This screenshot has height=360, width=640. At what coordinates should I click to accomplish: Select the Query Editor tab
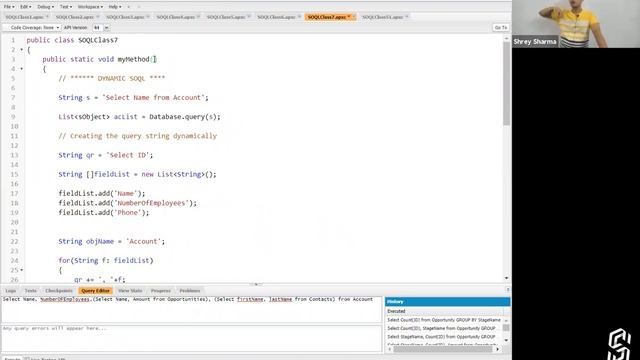(95, 291)
